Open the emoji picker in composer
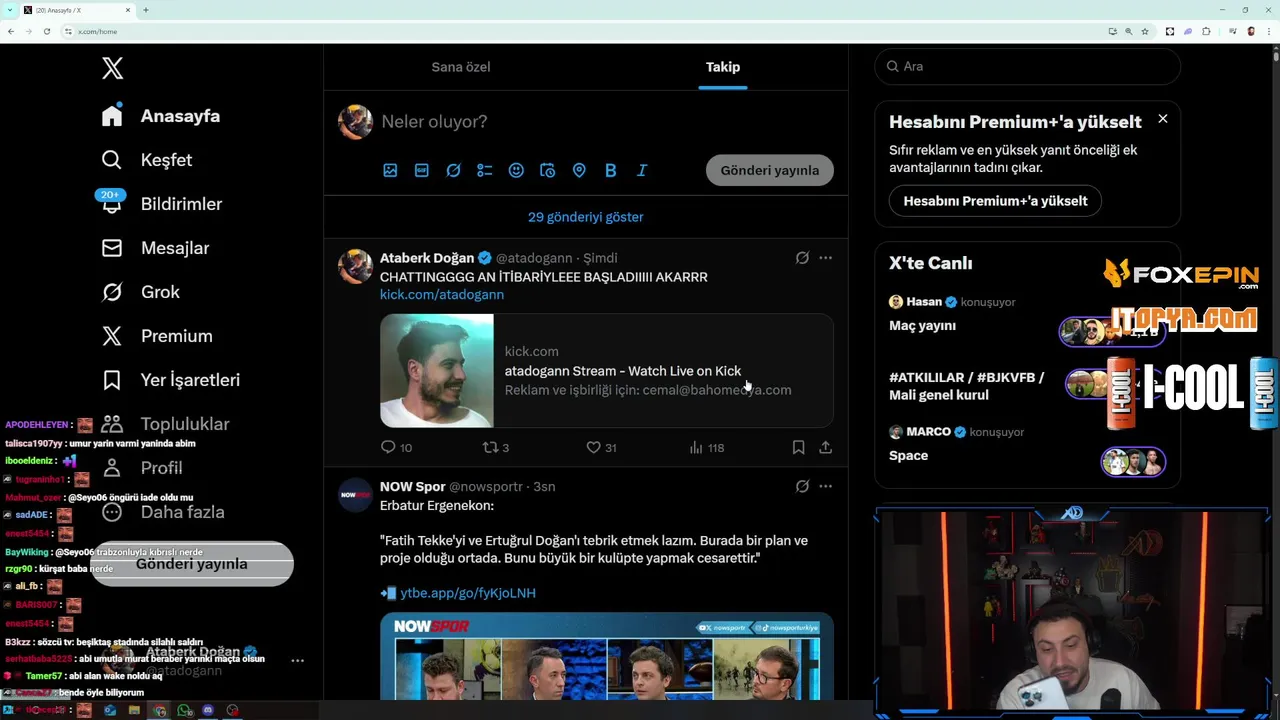The height and width of the screenshot is (720, 1280). coord(516,171)
